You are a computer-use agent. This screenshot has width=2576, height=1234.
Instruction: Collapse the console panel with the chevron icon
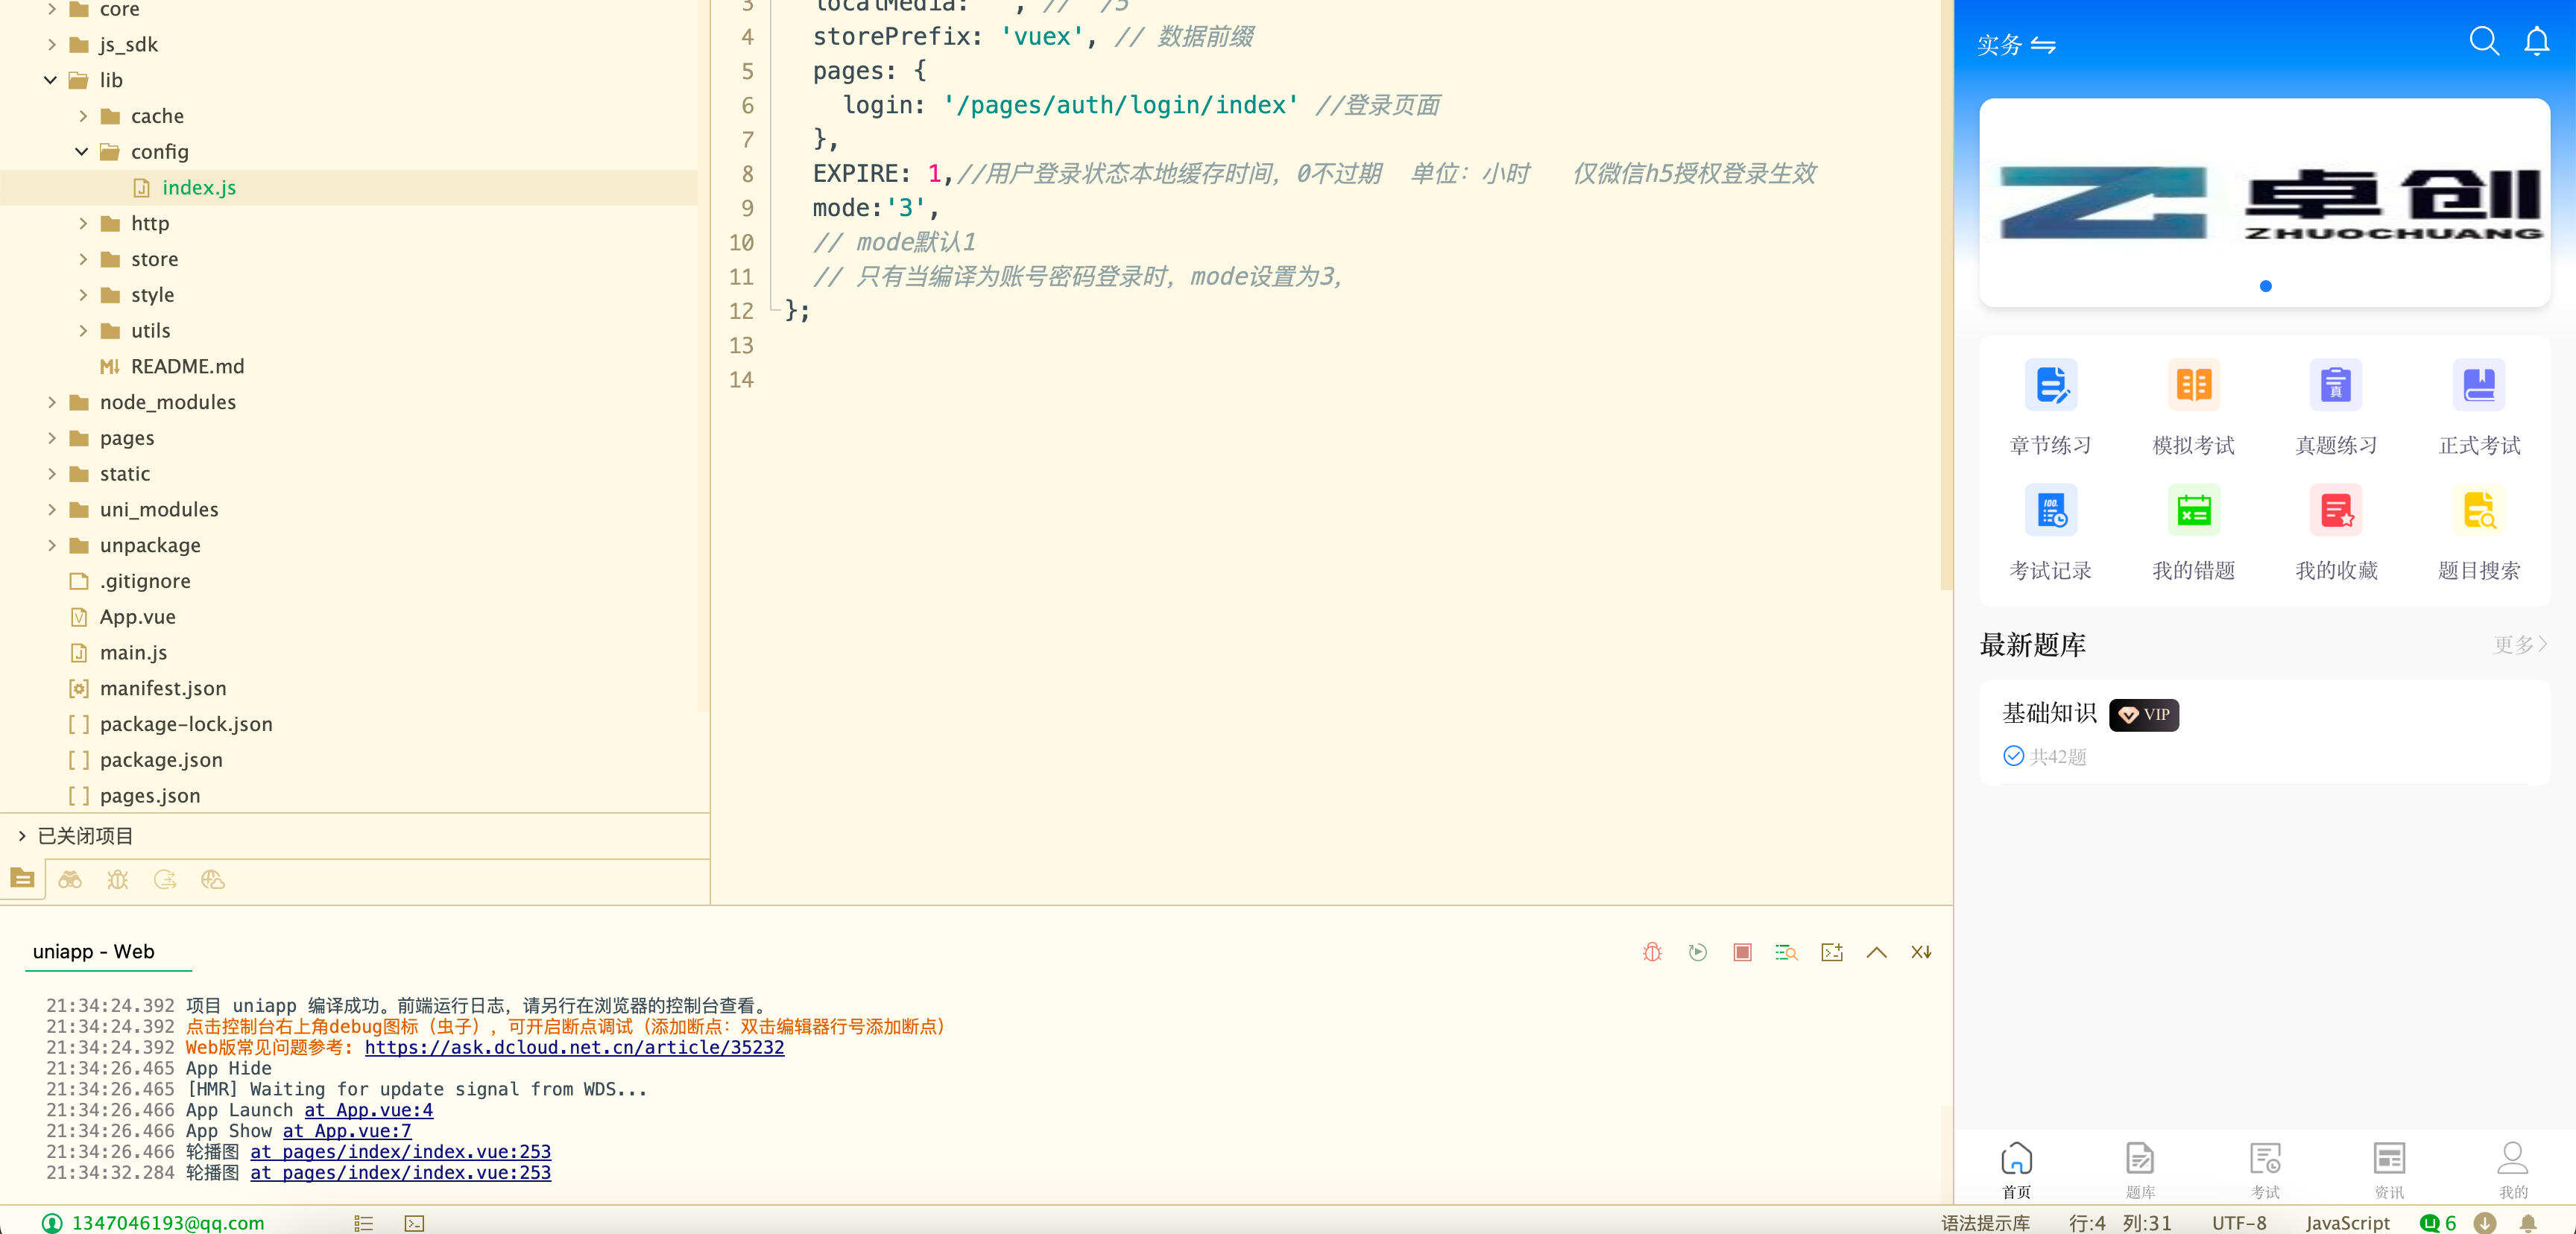click(1877, 952)
